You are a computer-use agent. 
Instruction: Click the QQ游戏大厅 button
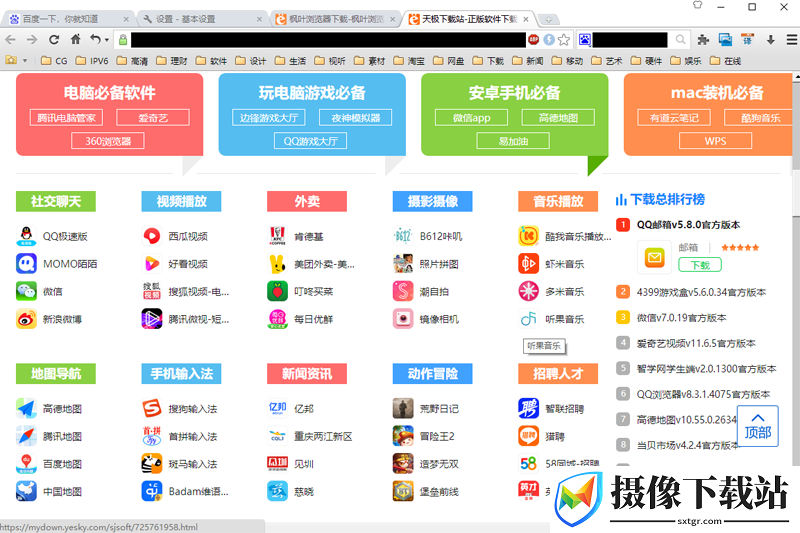coord(310,141)
